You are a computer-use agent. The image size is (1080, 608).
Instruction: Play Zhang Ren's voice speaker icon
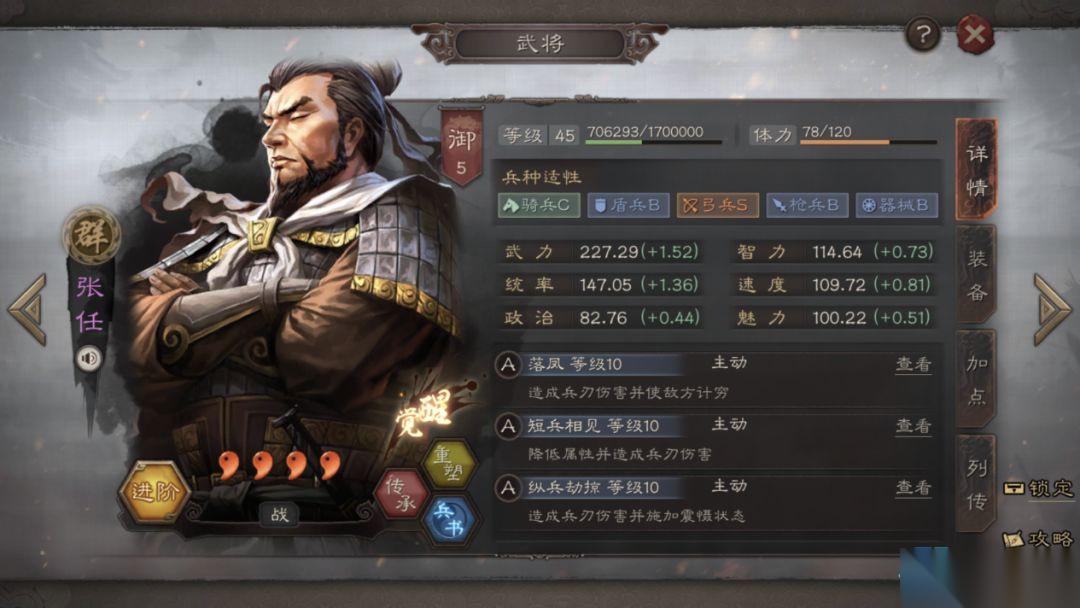tap(89, 358)
